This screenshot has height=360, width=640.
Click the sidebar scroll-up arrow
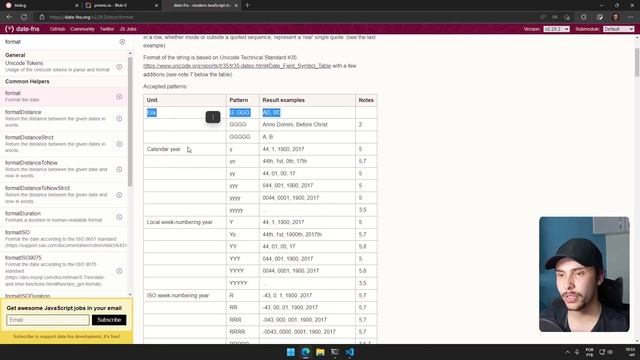coord(130,53)
